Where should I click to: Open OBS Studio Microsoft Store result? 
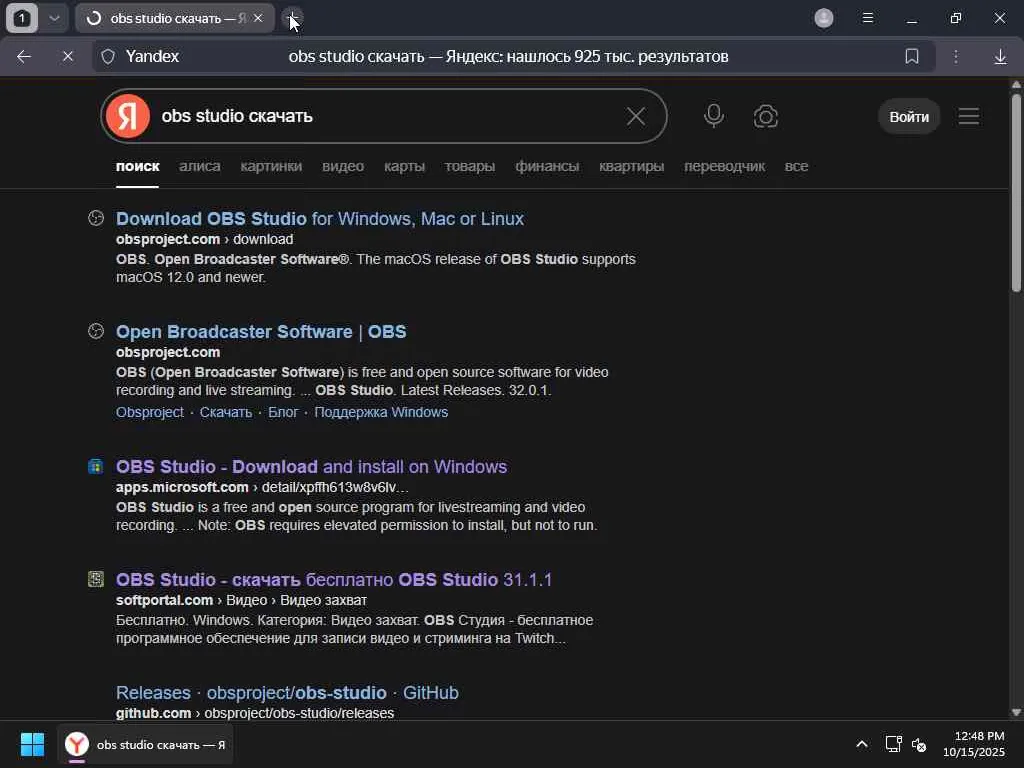click(x=312, y=467)
